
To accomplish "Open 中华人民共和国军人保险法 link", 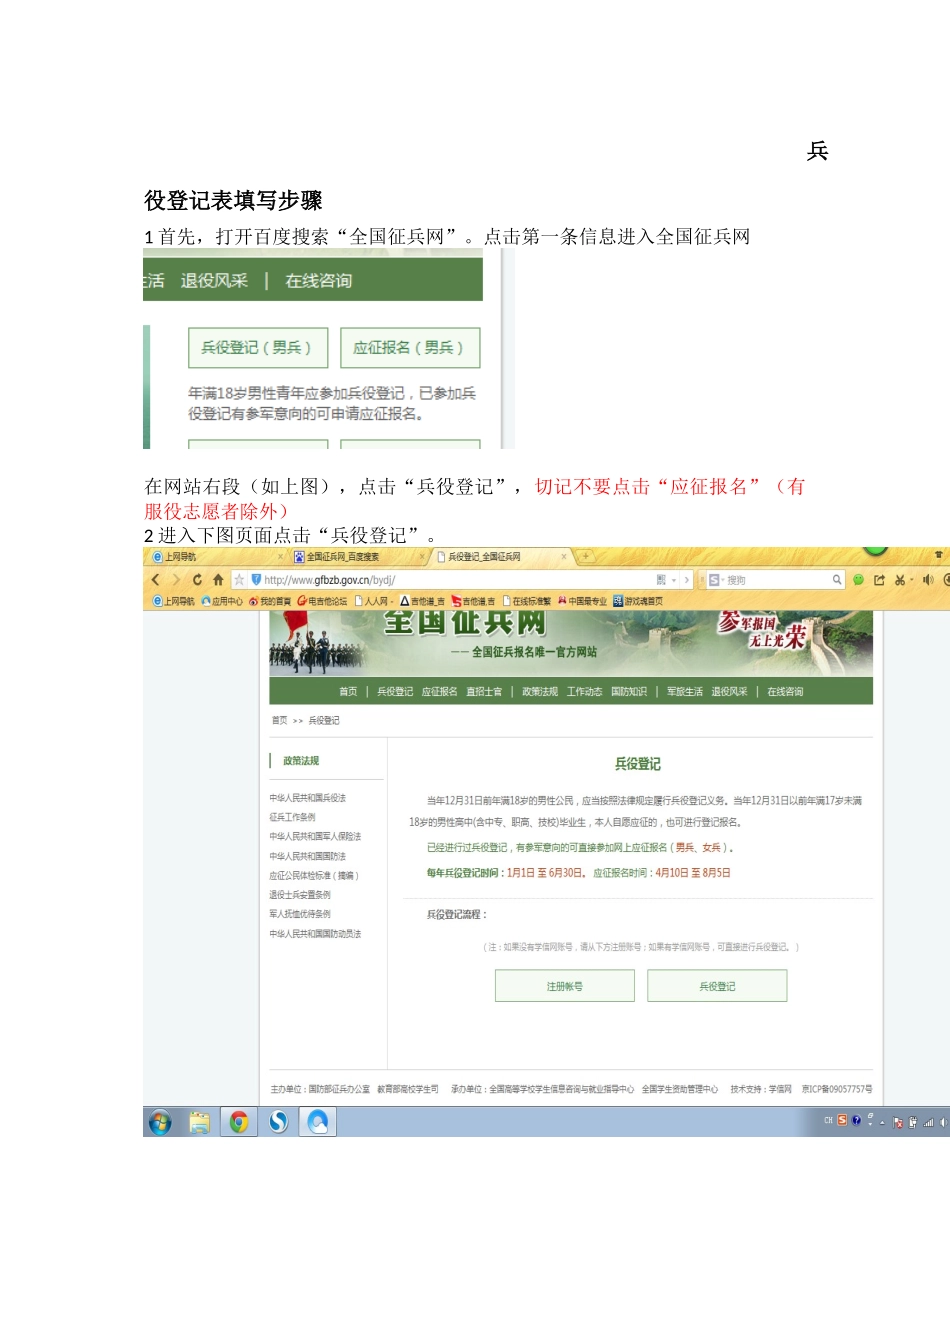I will coord(315,837).
